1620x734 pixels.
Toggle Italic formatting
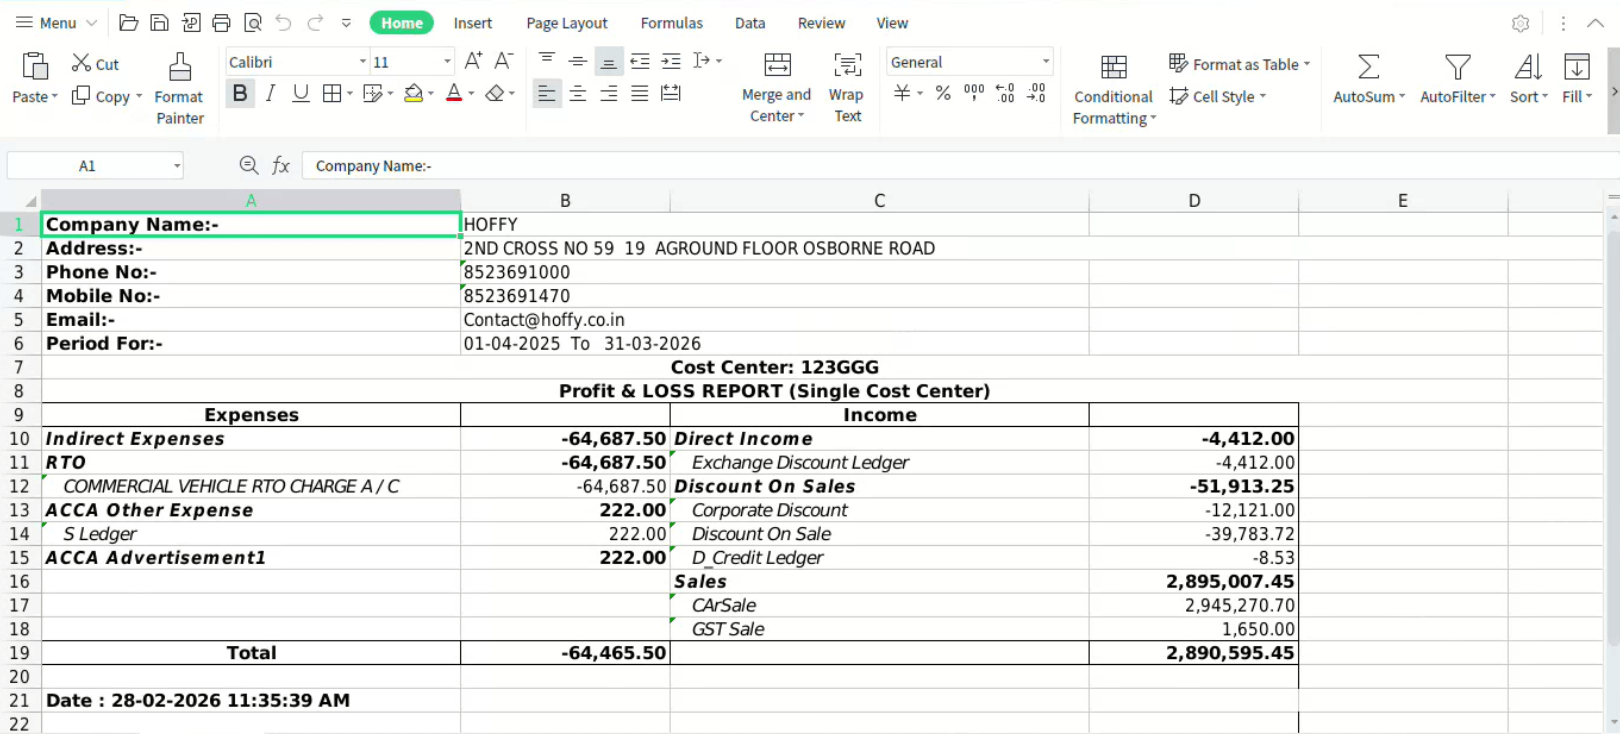click(270, 94)
